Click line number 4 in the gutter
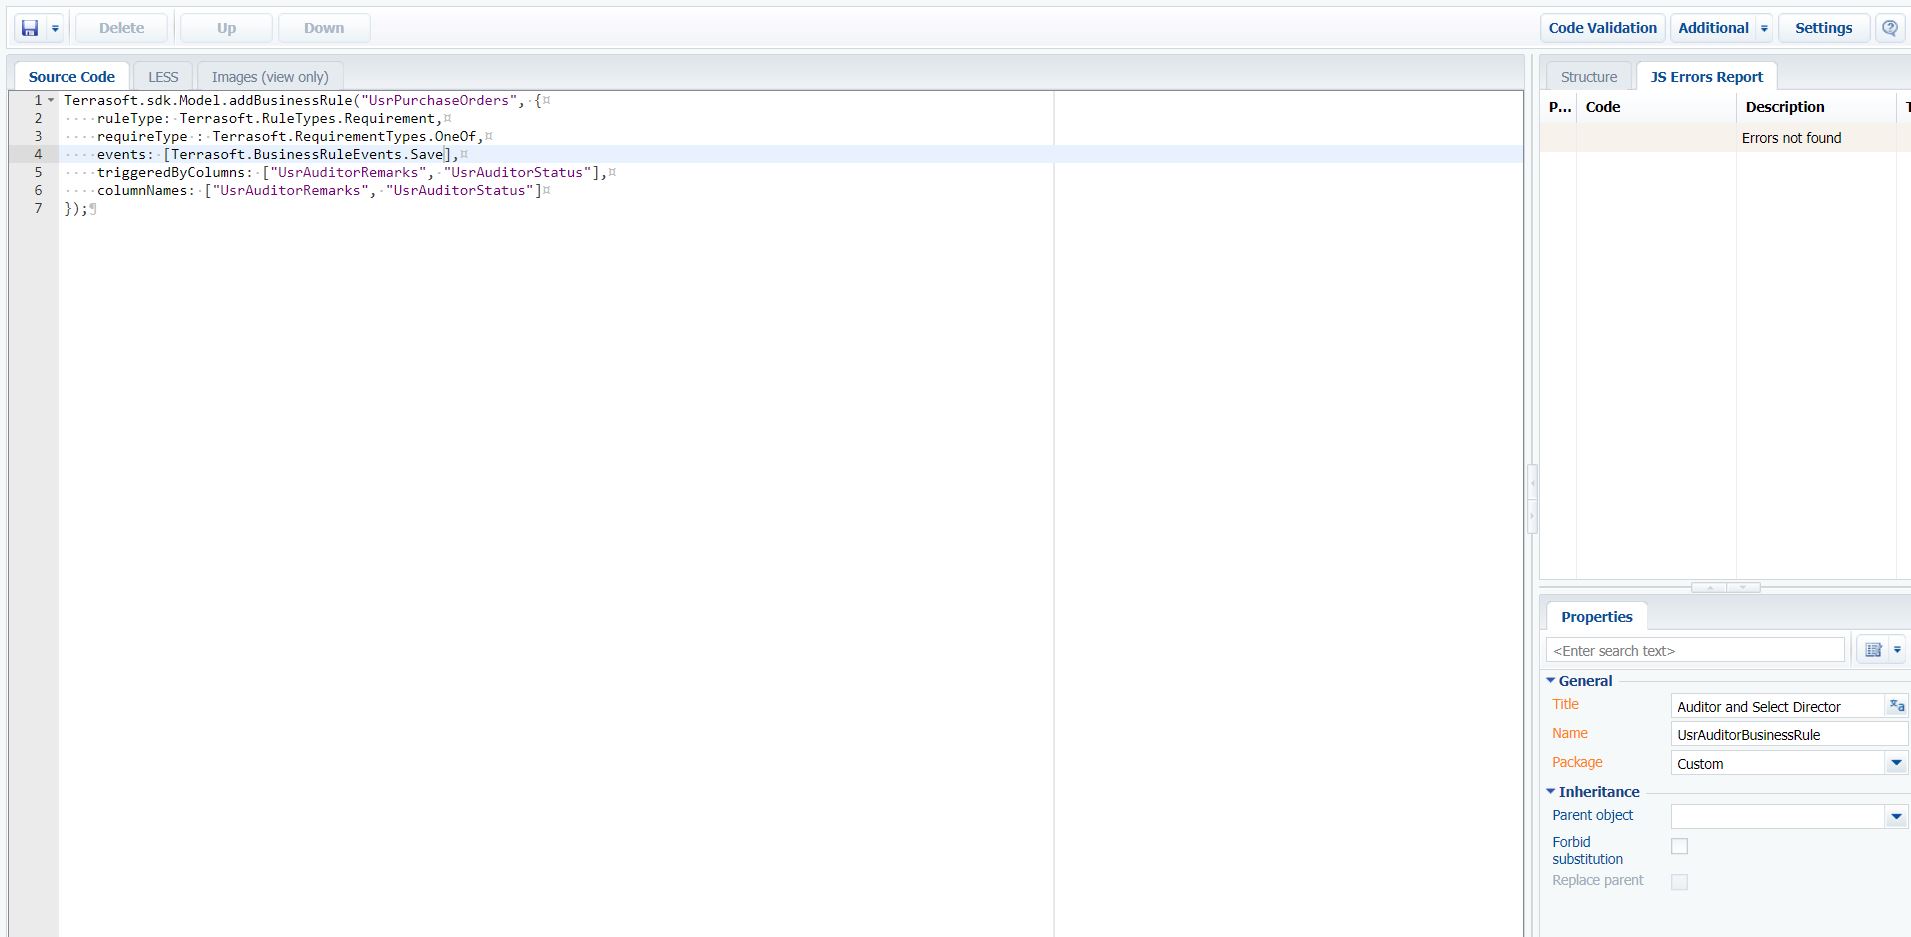 pos(39,154)
